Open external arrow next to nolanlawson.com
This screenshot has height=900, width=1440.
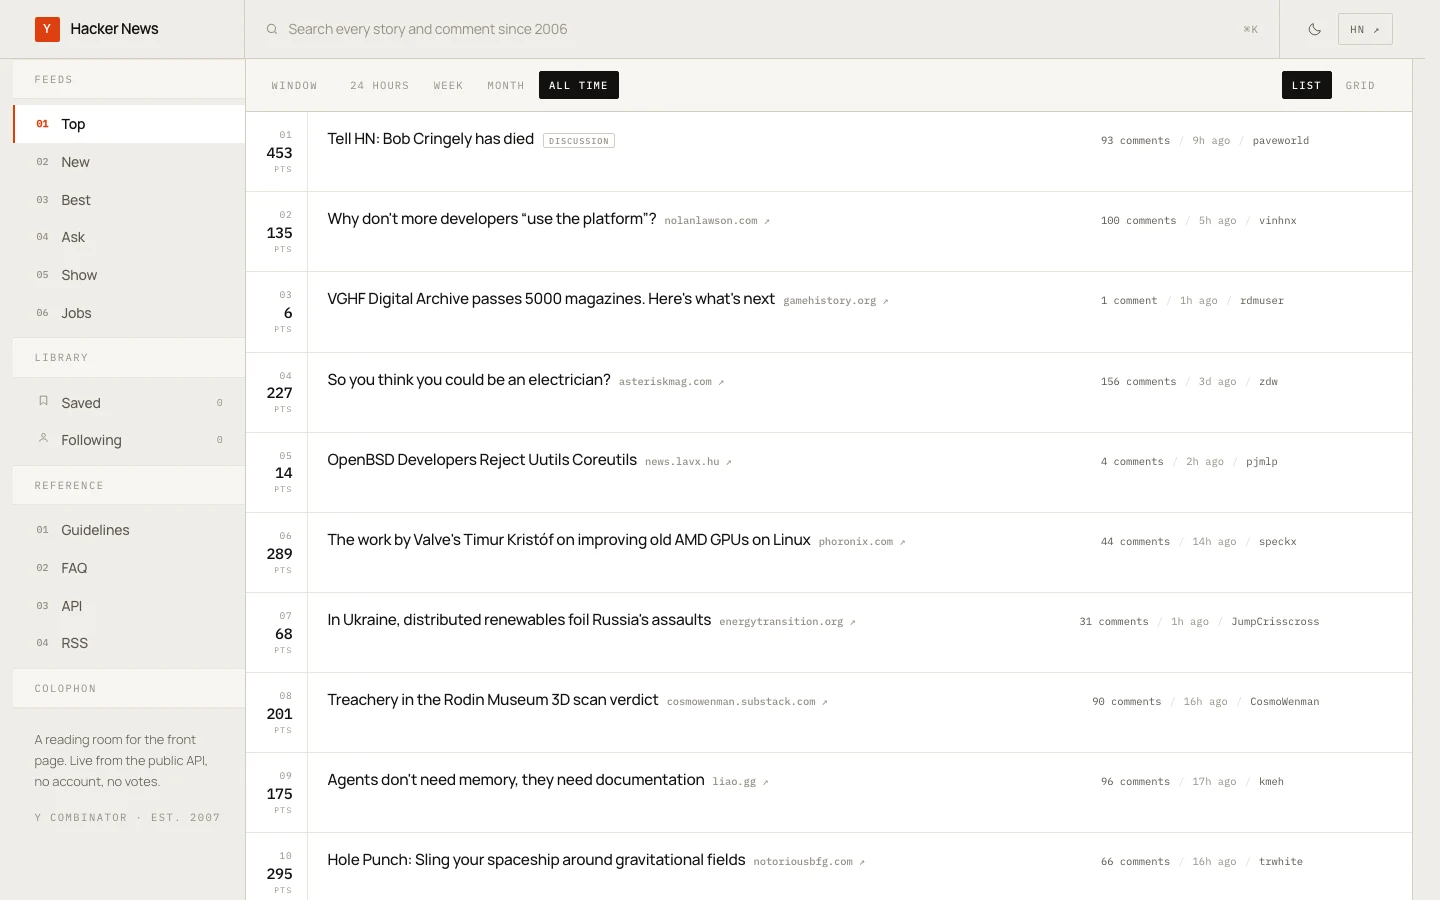pyautogui.click(x=767, y=221)
